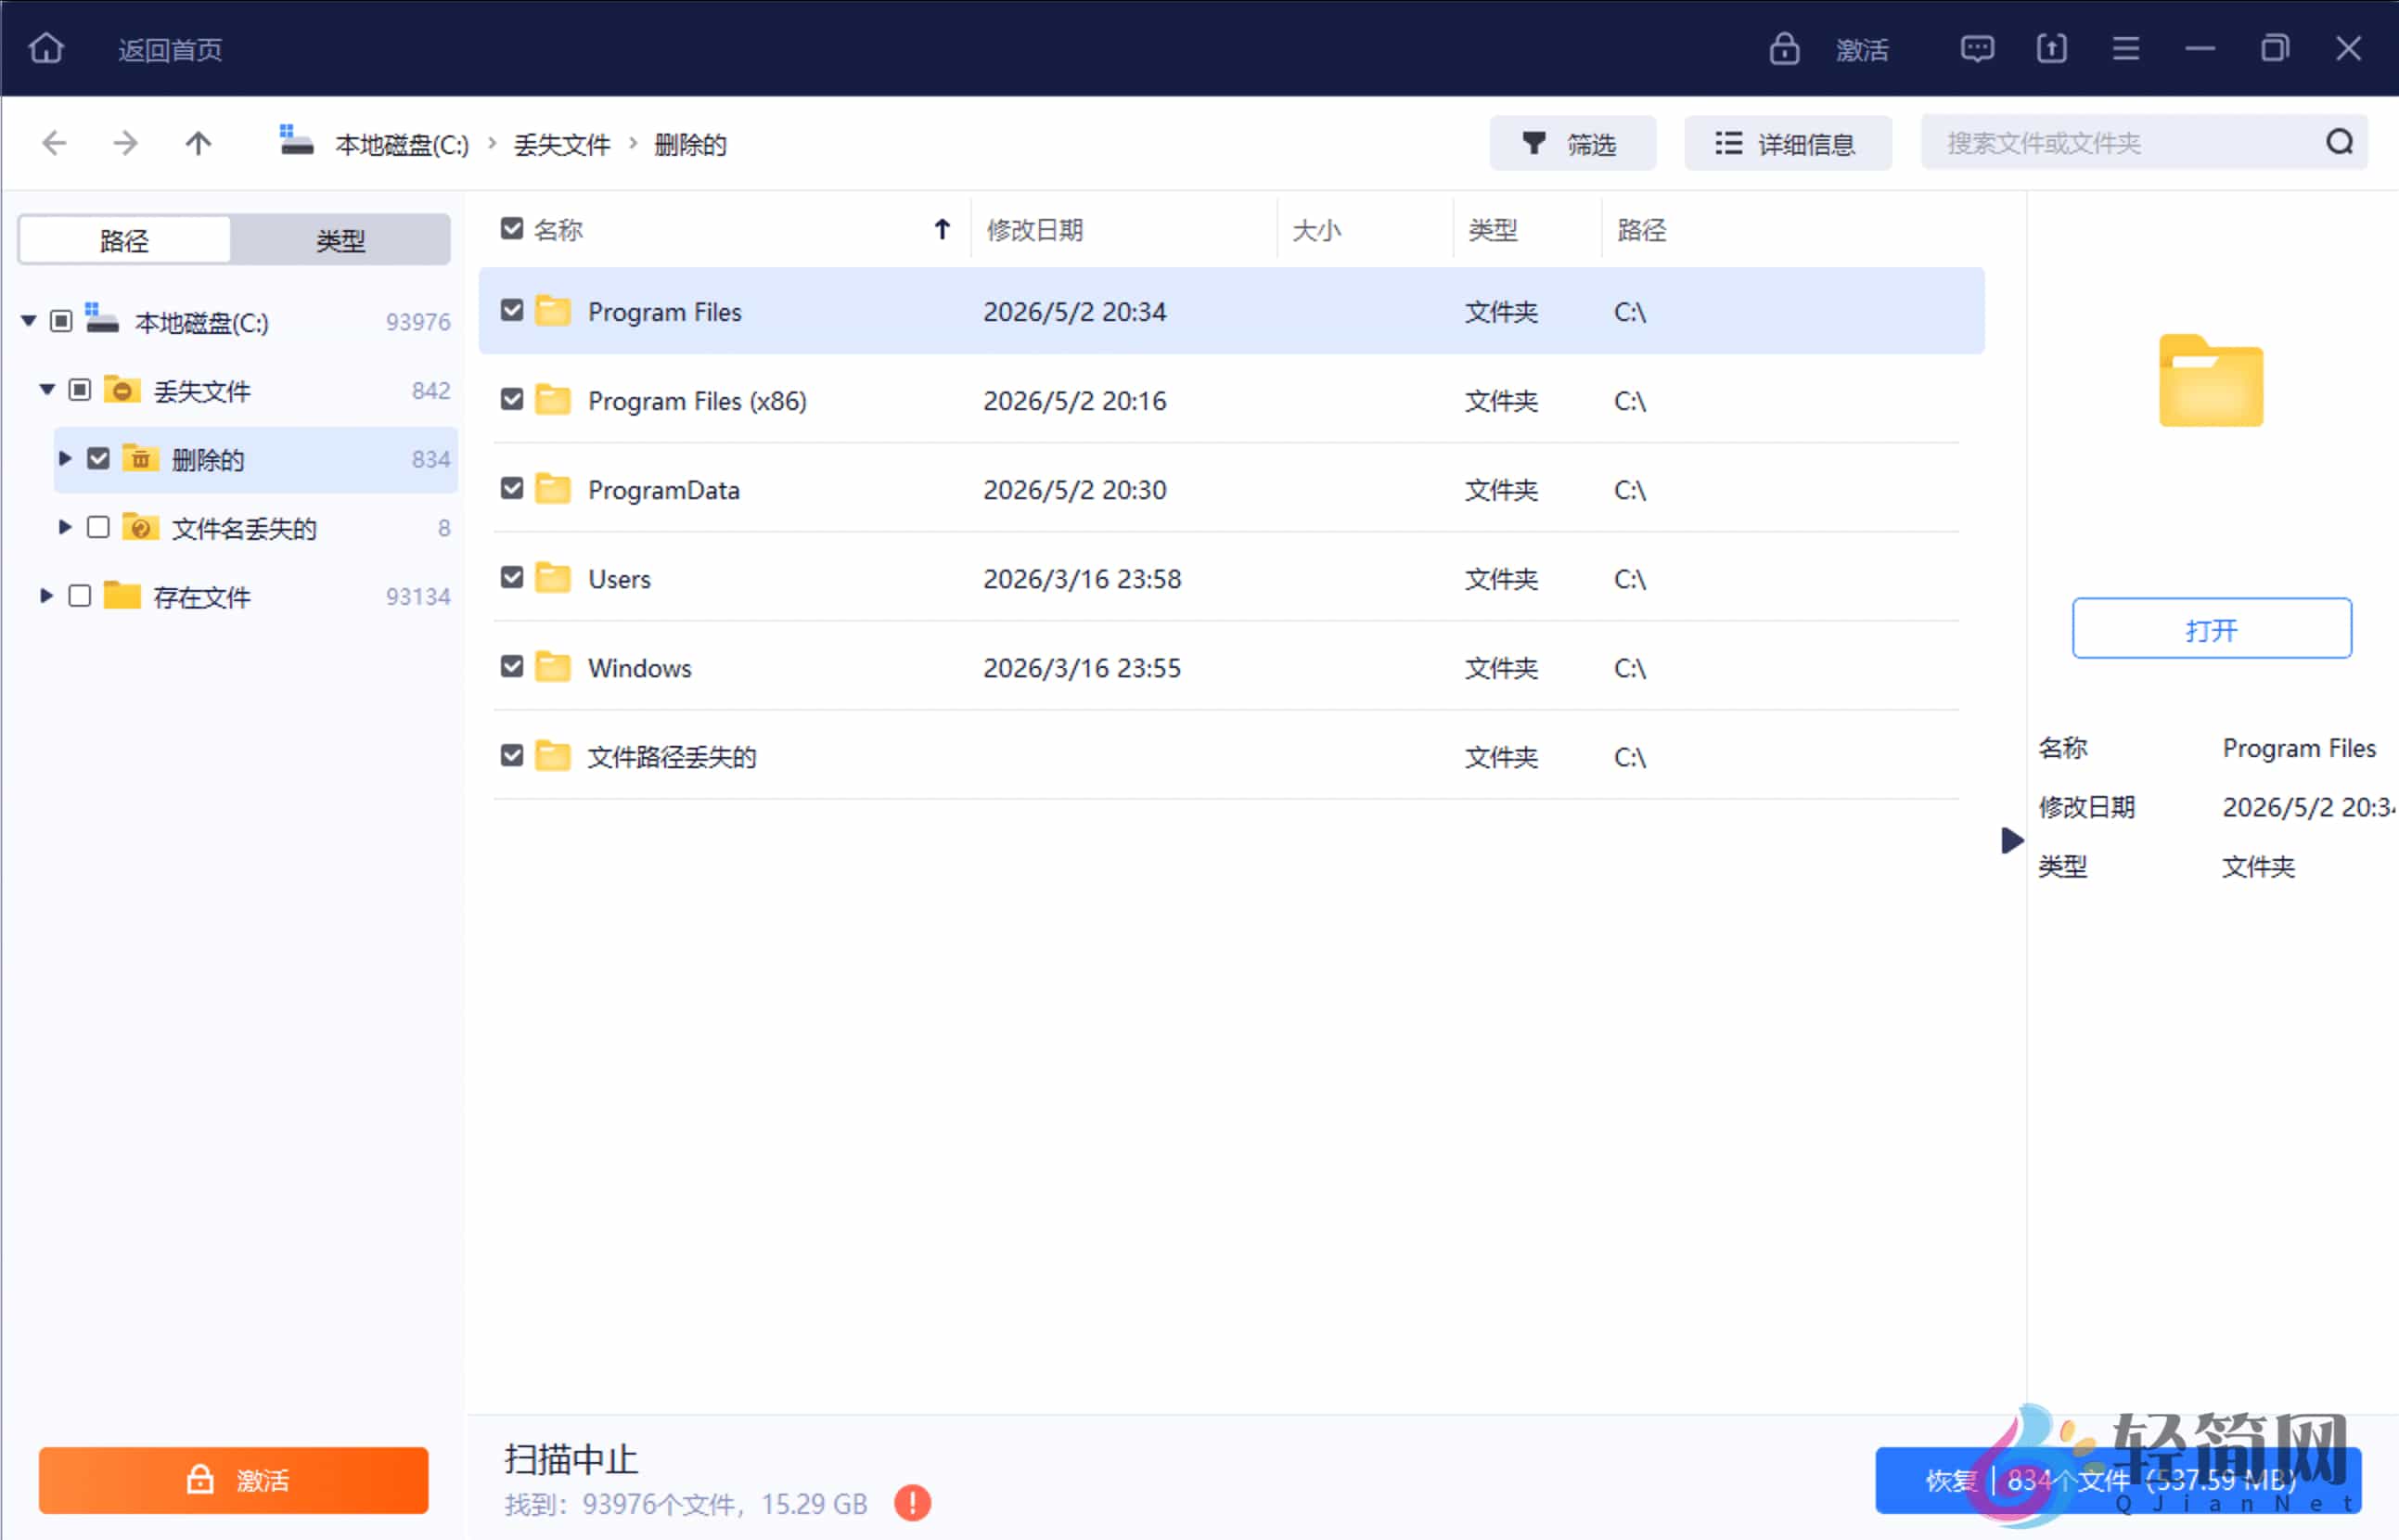This screenshot has width=2399, height=1540.
Task: Go forward with the right arrow
Action: point(125,143)
